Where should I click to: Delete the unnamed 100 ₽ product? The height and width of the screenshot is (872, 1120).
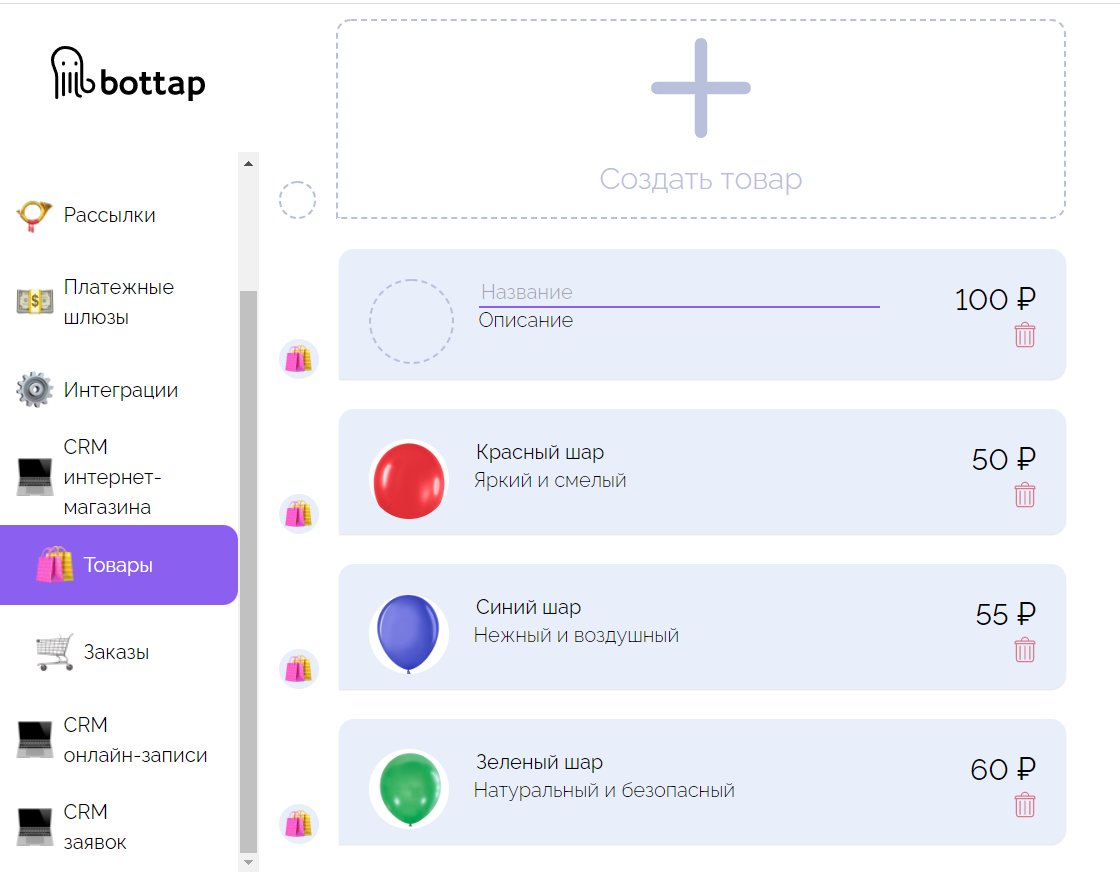point(1025,335)
